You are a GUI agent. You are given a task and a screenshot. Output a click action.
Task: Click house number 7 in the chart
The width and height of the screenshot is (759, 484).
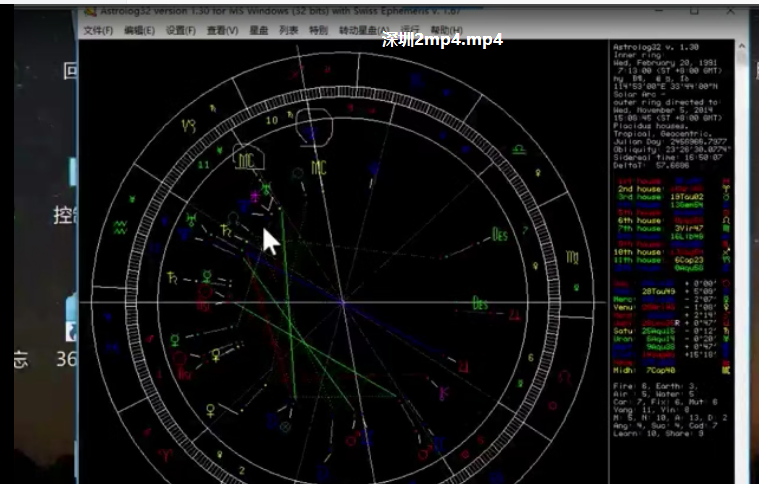pyautogui.click(x=525, y=230)
